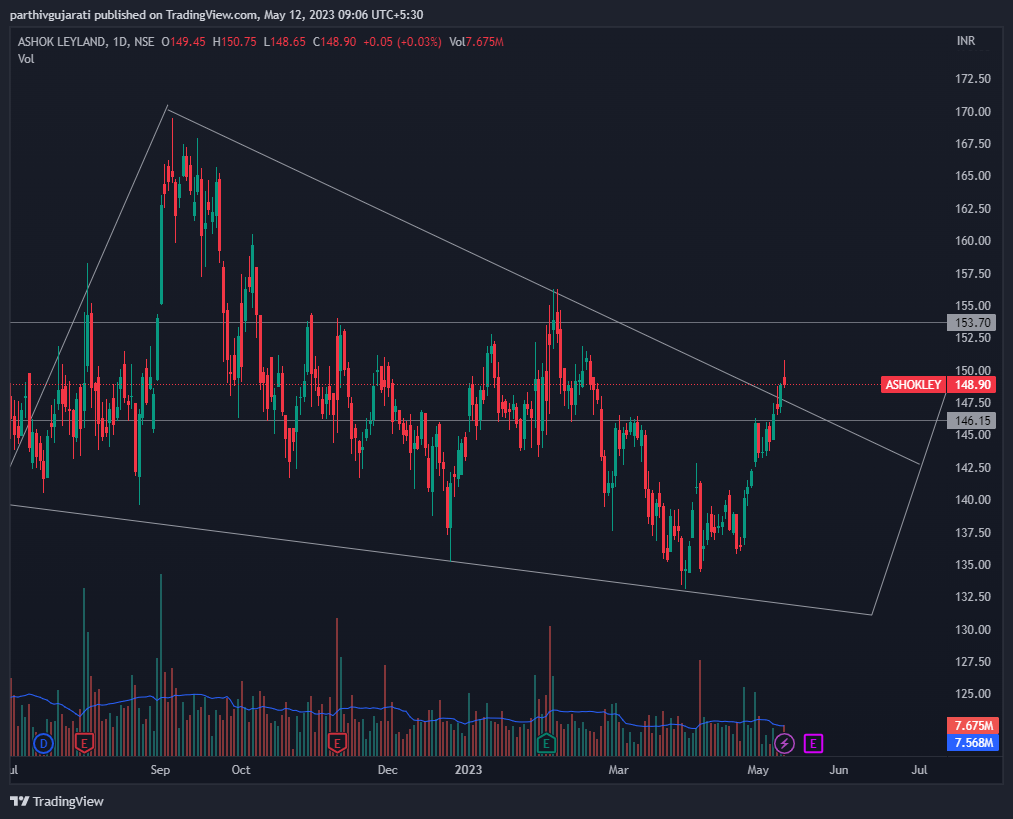Open the TradingView text link beside the logo
1013x819 pixels.
tap(68, 801)
